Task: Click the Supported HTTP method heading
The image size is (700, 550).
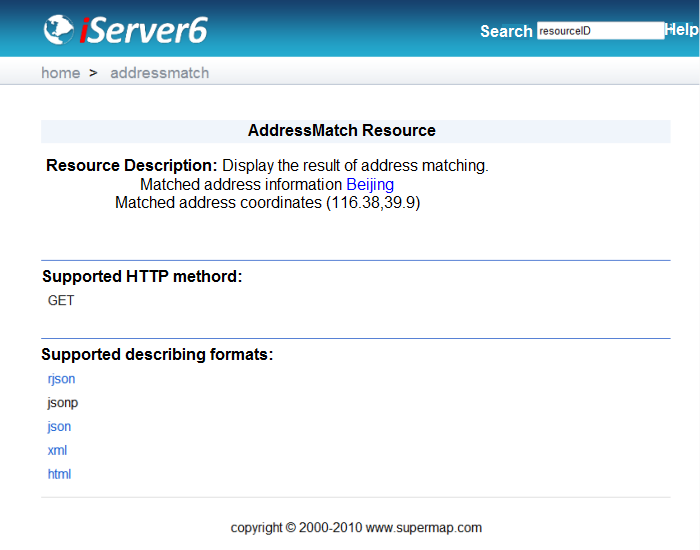Action: [142, 277]
